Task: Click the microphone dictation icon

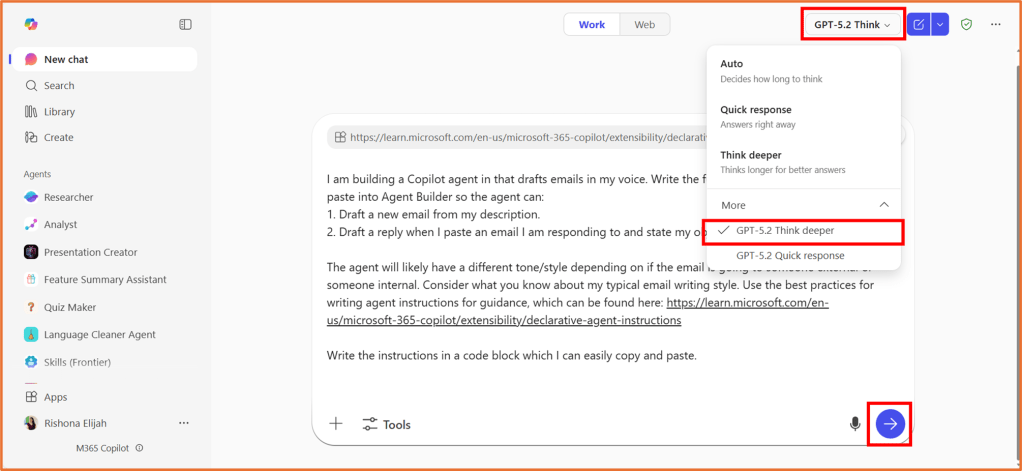Action: click(855, 424)
